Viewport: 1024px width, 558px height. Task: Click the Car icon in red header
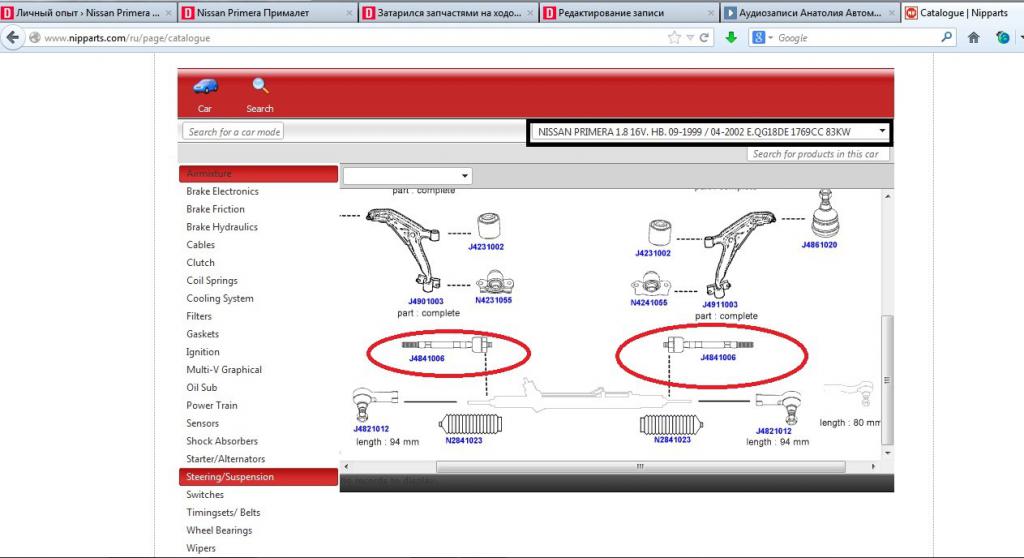(x=205, y=87)
